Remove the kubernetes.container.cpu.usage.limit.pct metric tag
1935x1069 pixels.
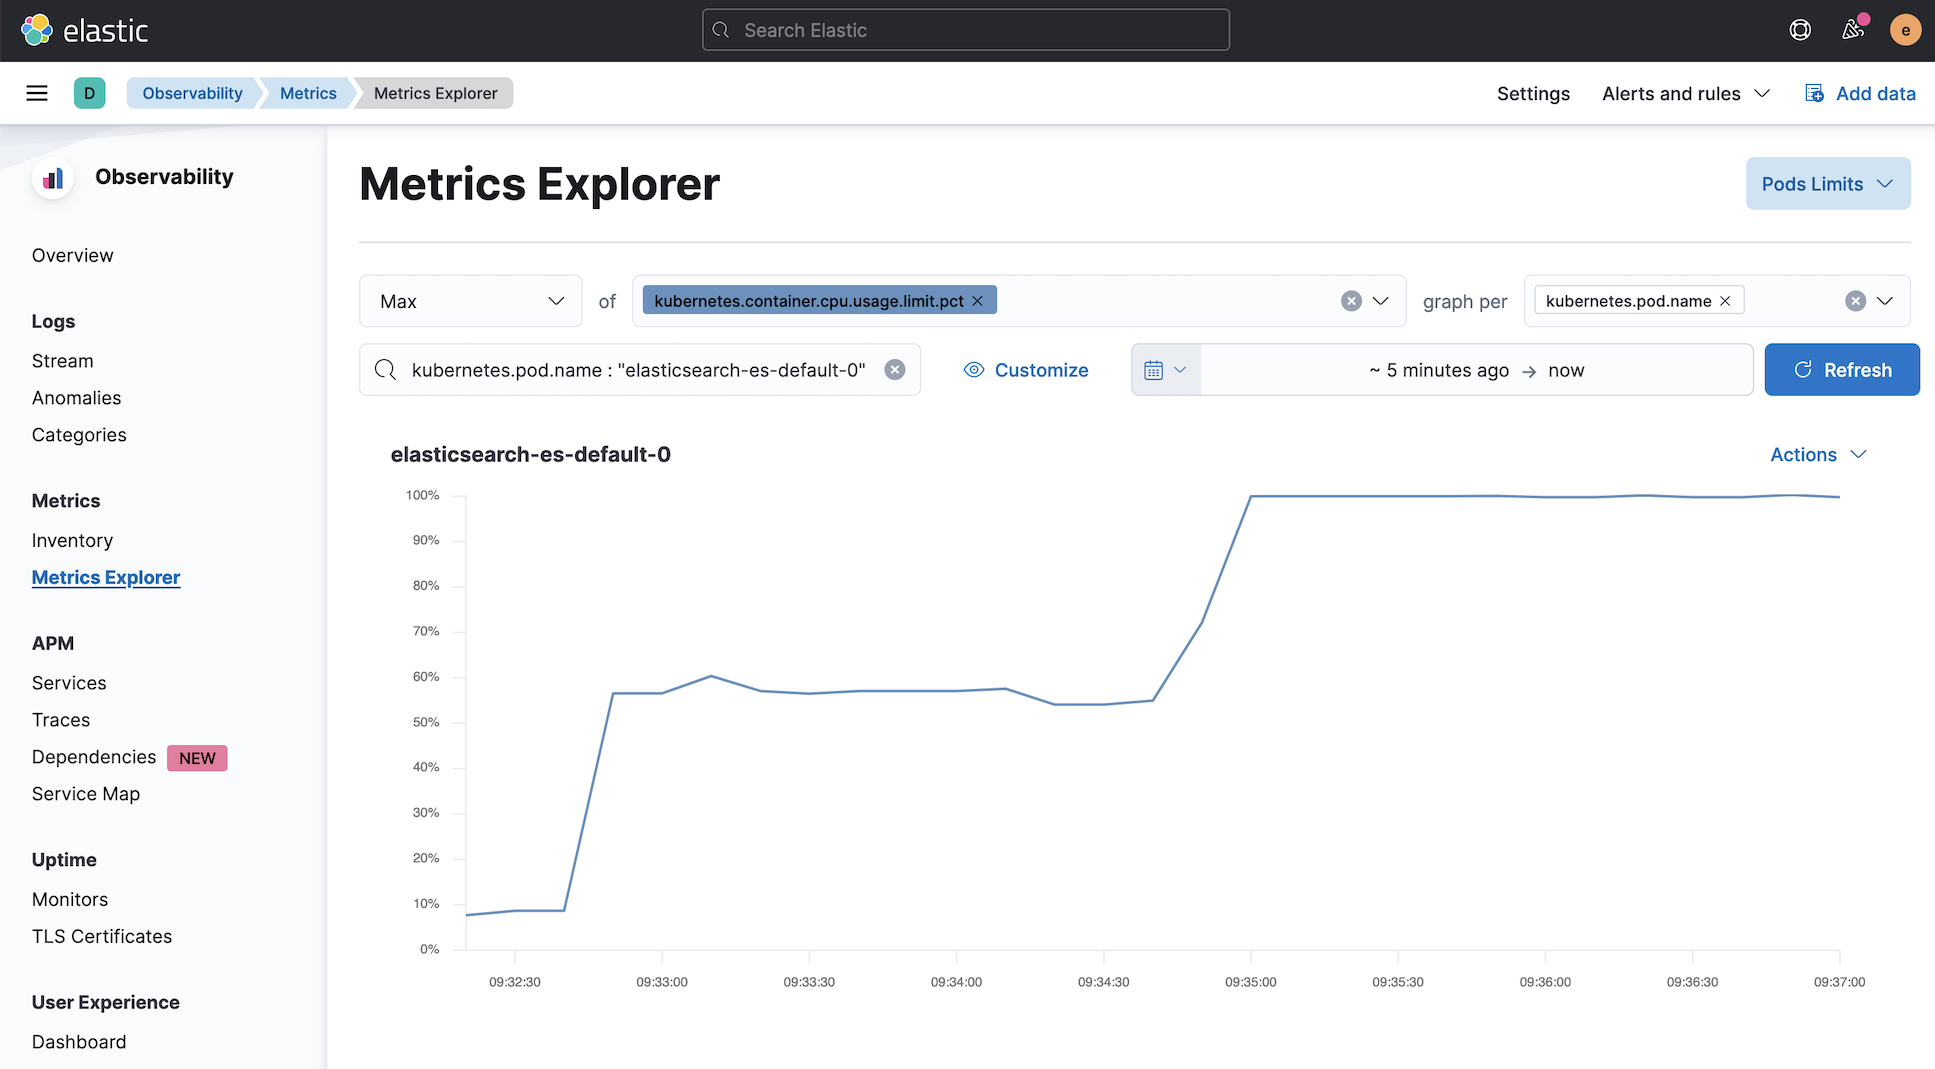pos(978,301)
